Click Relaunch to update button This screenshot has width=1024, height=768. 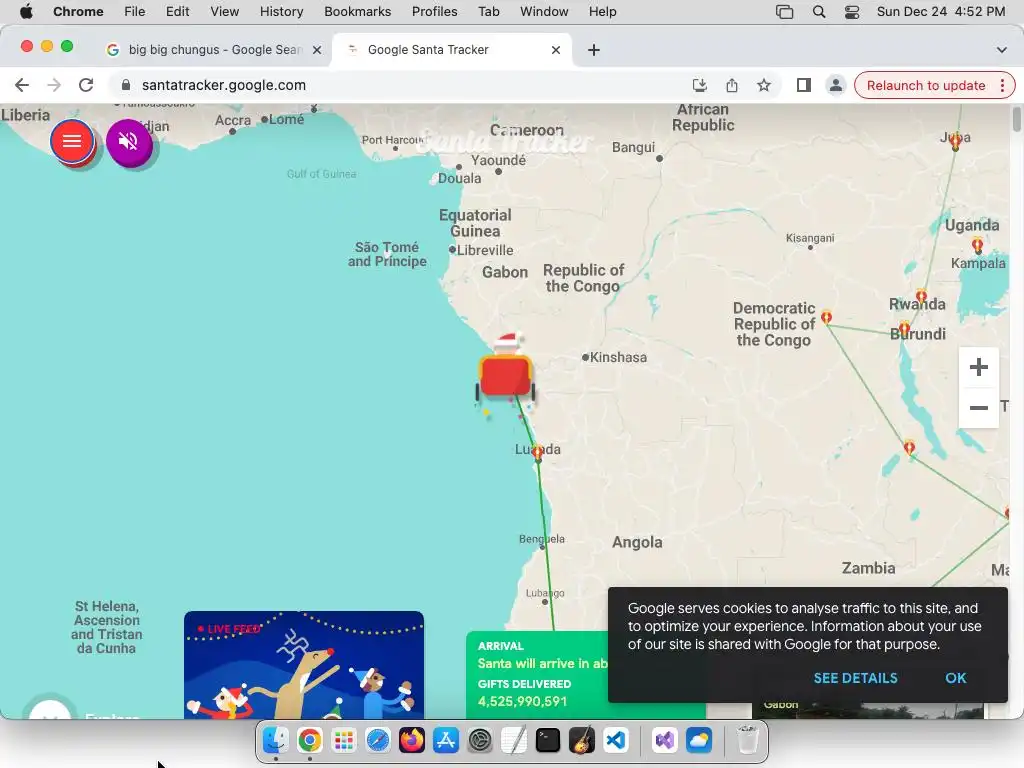925,86
